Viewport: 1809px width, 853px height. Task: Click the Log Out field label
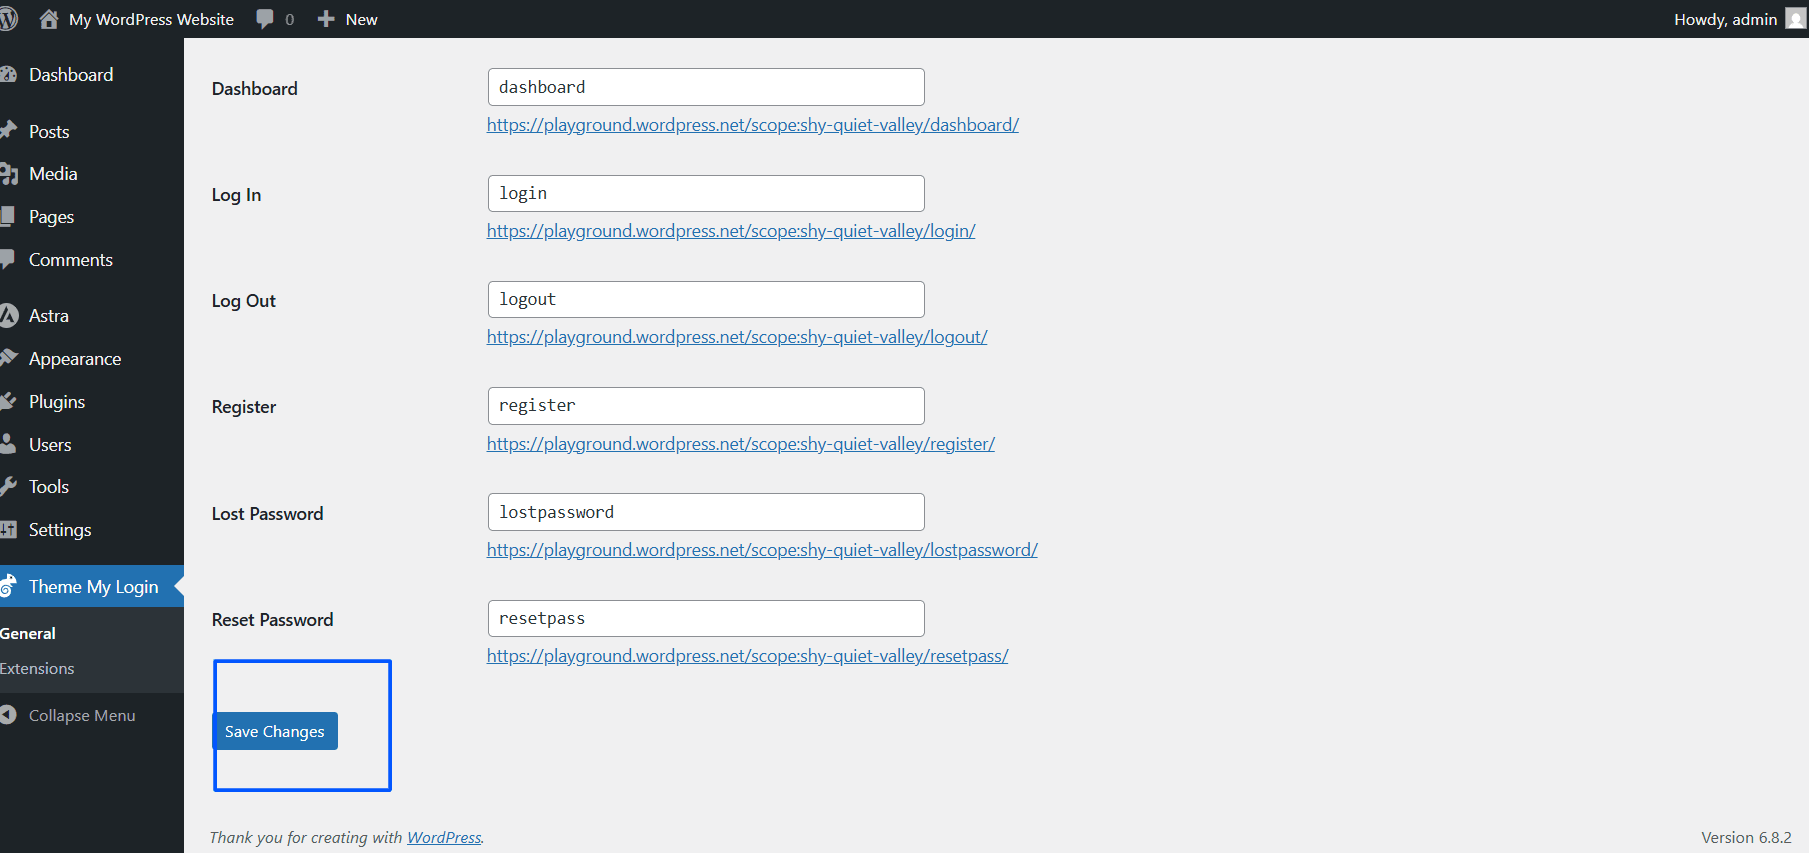(x=244, y=301)
